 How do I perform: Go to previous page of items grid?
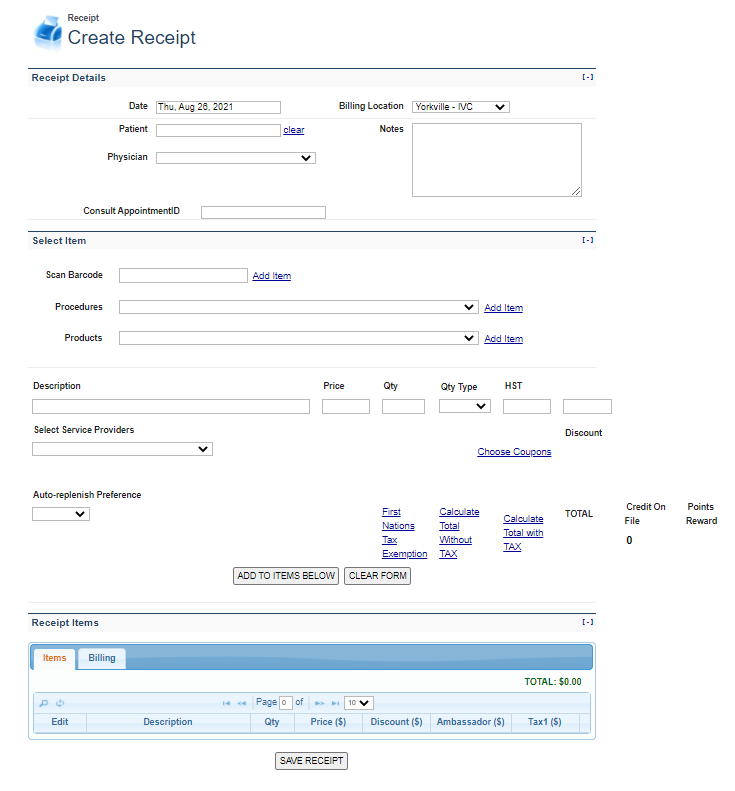pyautogui.click(x=242, y=703)
